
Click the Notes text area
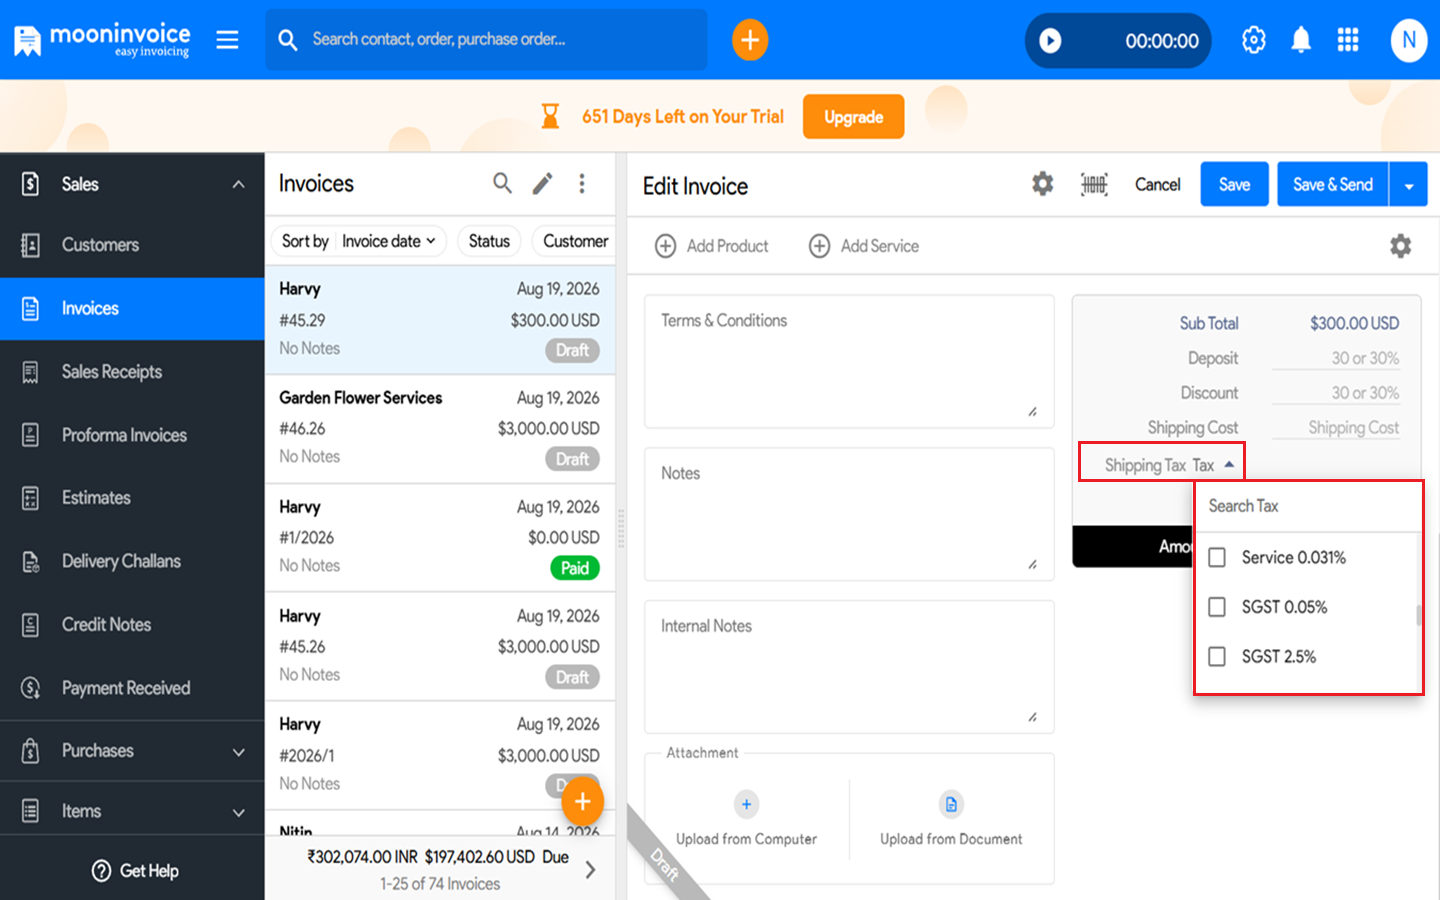[x=849, y=514]
